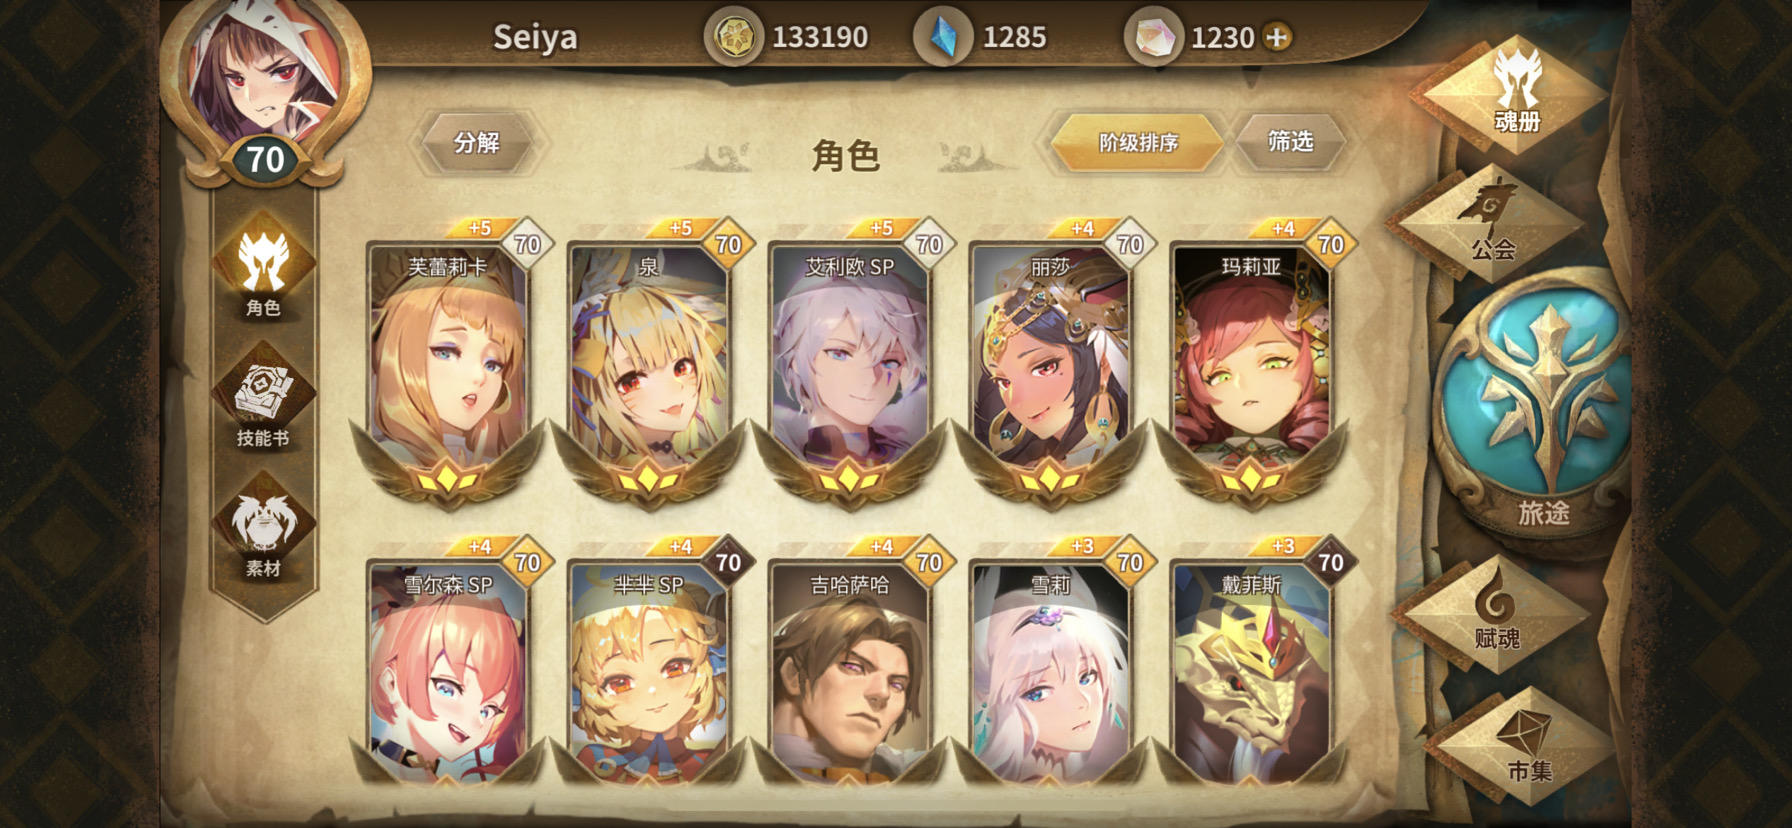Click the gold coin currency icon

point(735,38)
